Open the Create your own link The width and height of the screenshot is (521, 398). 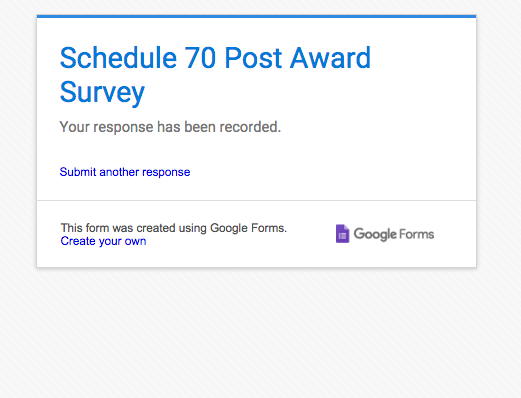tap(103, 241)
